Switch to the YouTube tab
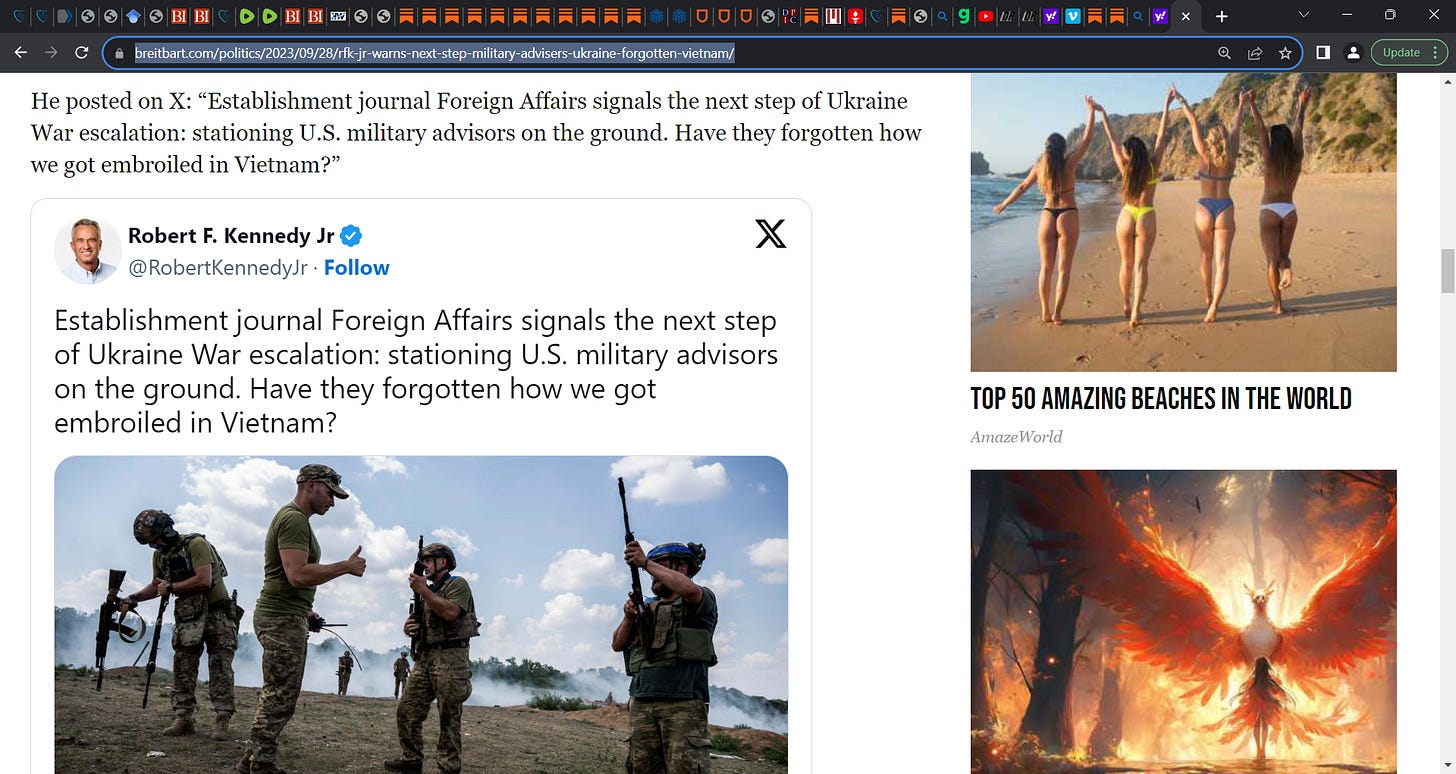 pos(986,16)
